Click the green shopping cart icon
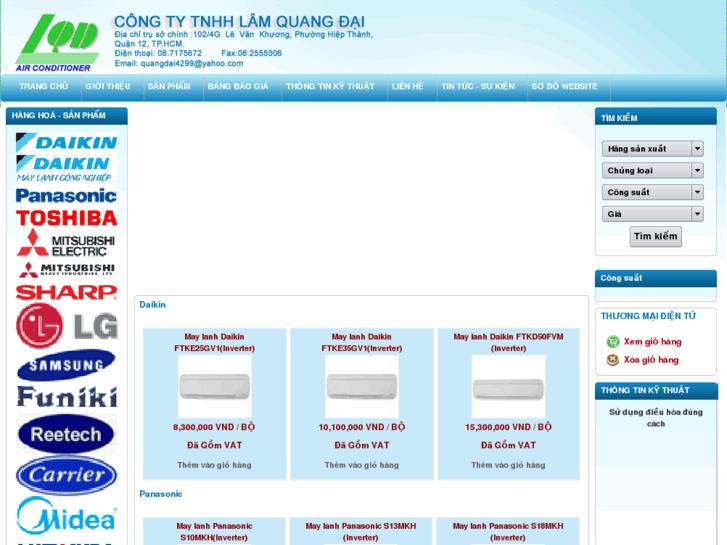 pyautogui.click(x=612, y=342)
